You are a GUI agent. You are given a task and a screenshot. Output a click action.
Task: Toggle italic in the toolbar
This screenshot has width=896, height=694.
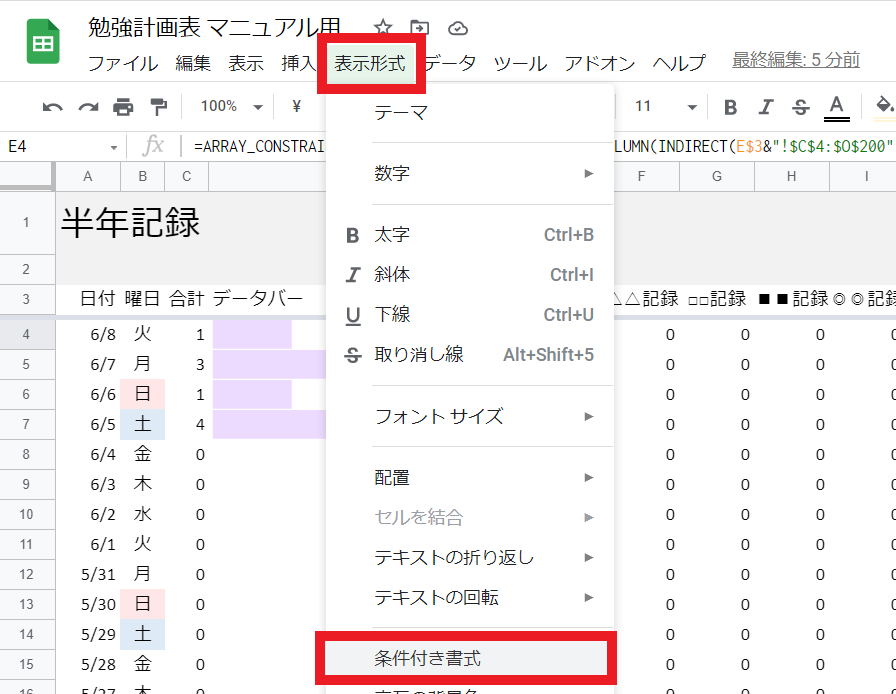coord(766,107)
